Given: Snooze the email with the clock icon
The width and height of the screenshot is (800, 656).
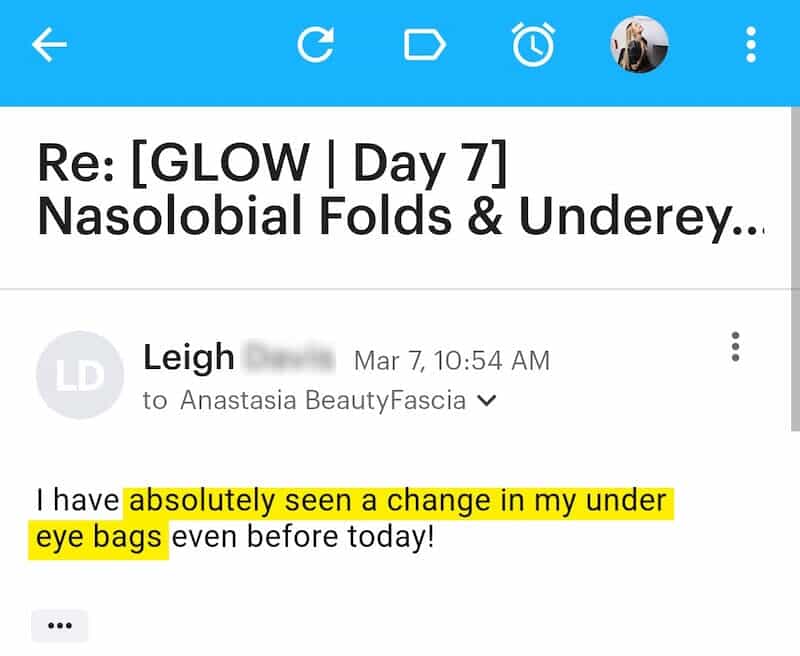Looking at the screenshot, I should (532, 45).
